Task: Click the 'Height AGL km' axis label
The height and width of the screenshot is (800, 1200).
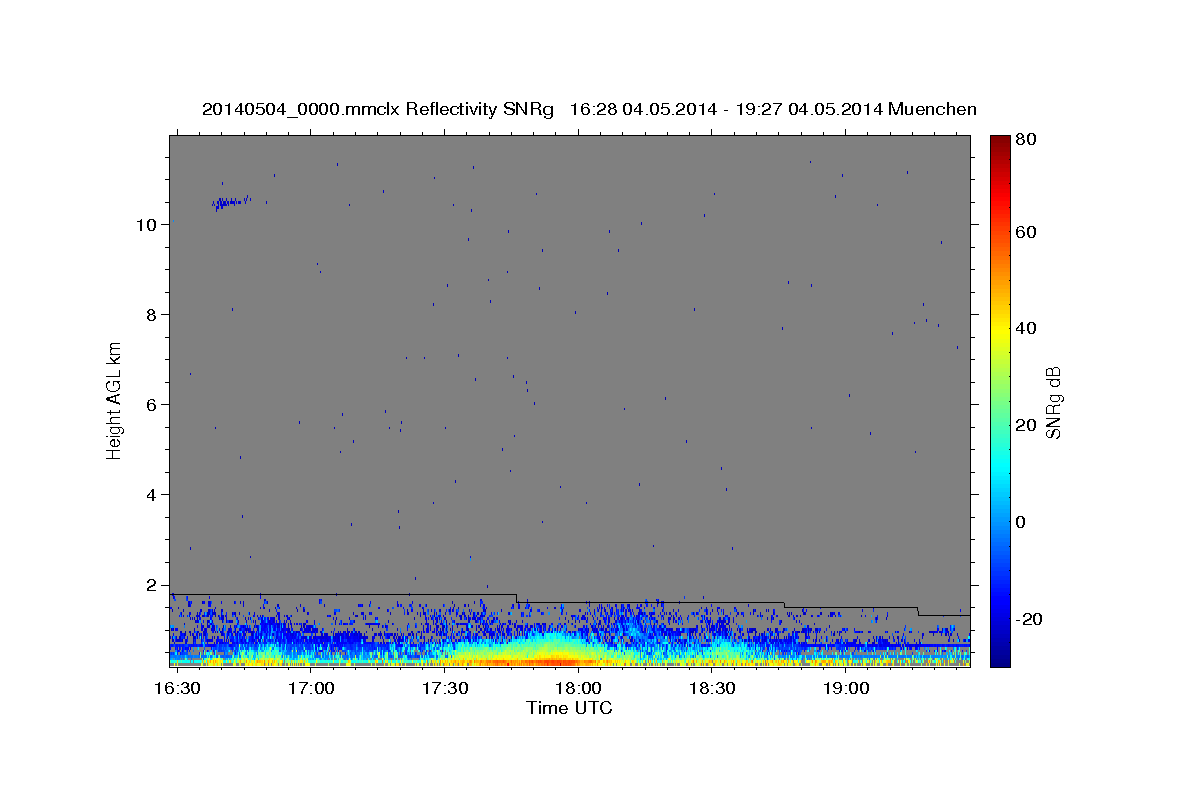Action: tap(114, 400)
